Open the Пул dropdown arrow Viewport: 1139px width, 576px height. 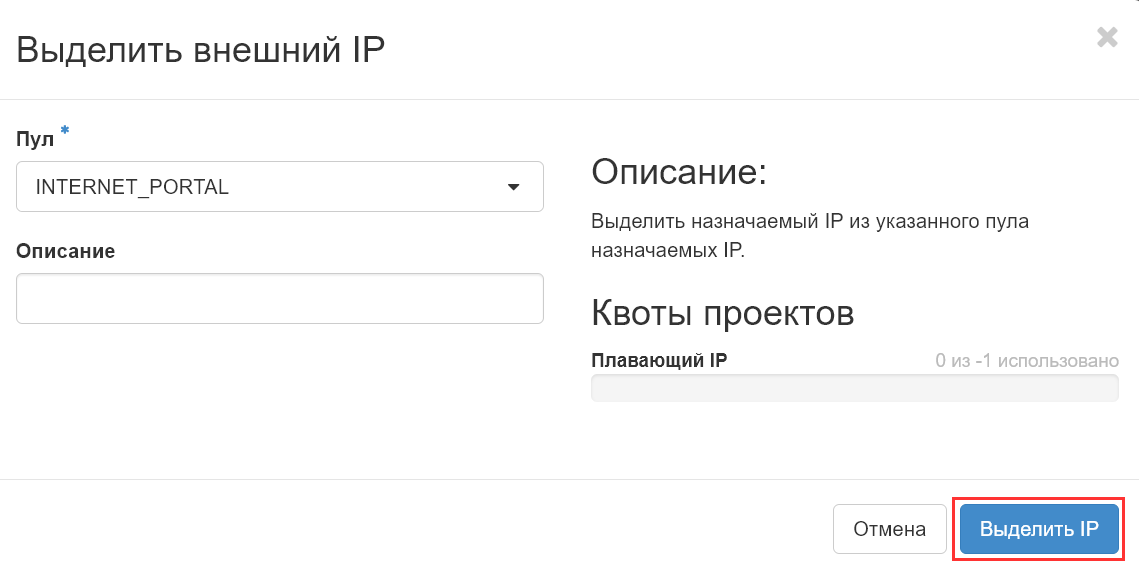point(515,186)
